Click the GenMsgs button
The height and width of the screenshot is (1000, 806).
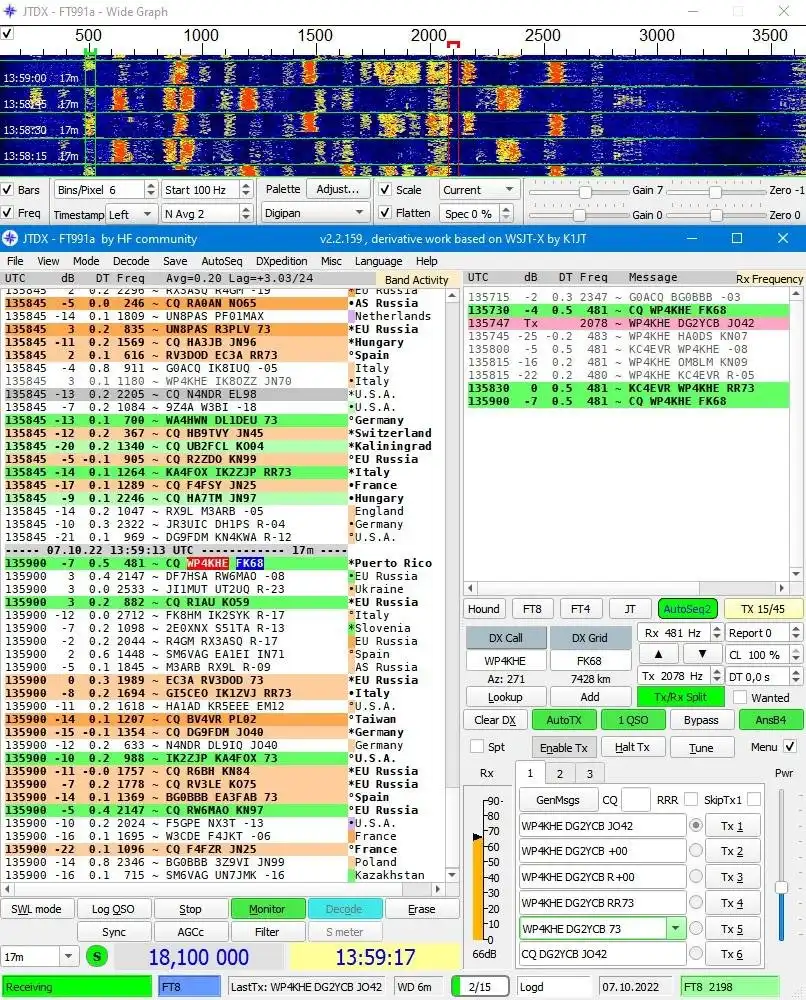click(x=558, y=800)
